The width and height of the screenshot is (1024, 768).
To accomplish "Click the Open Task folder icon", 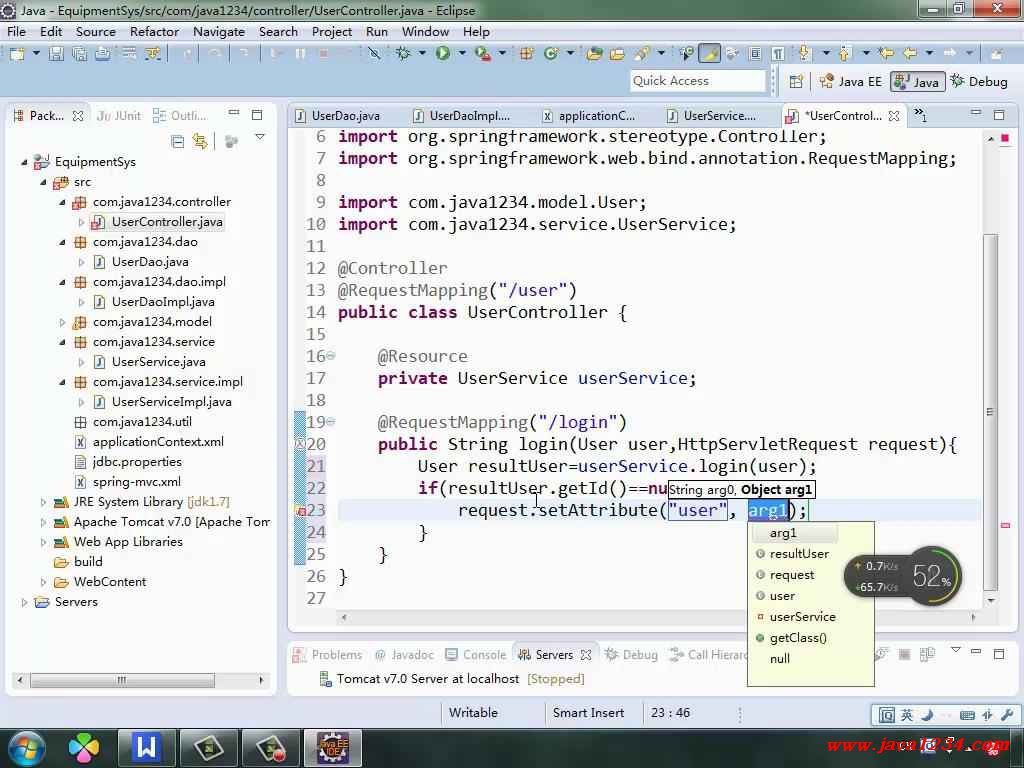I will (x=617, y=54).
